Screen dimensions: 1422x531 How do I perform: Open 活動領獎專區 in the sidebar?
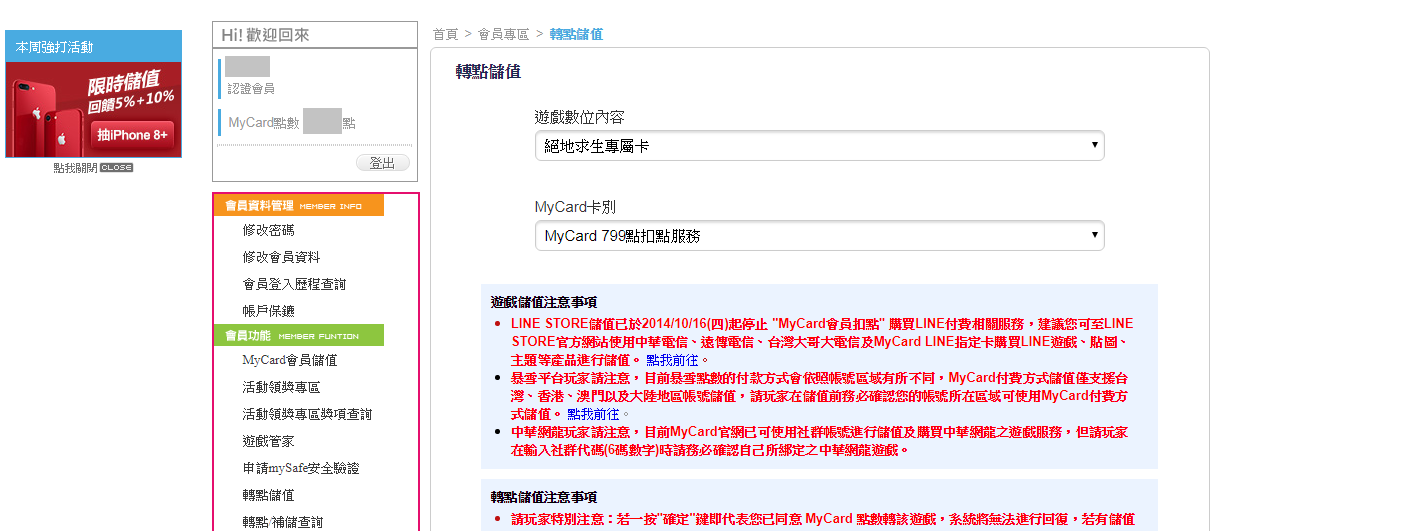[x=281, y=387]
